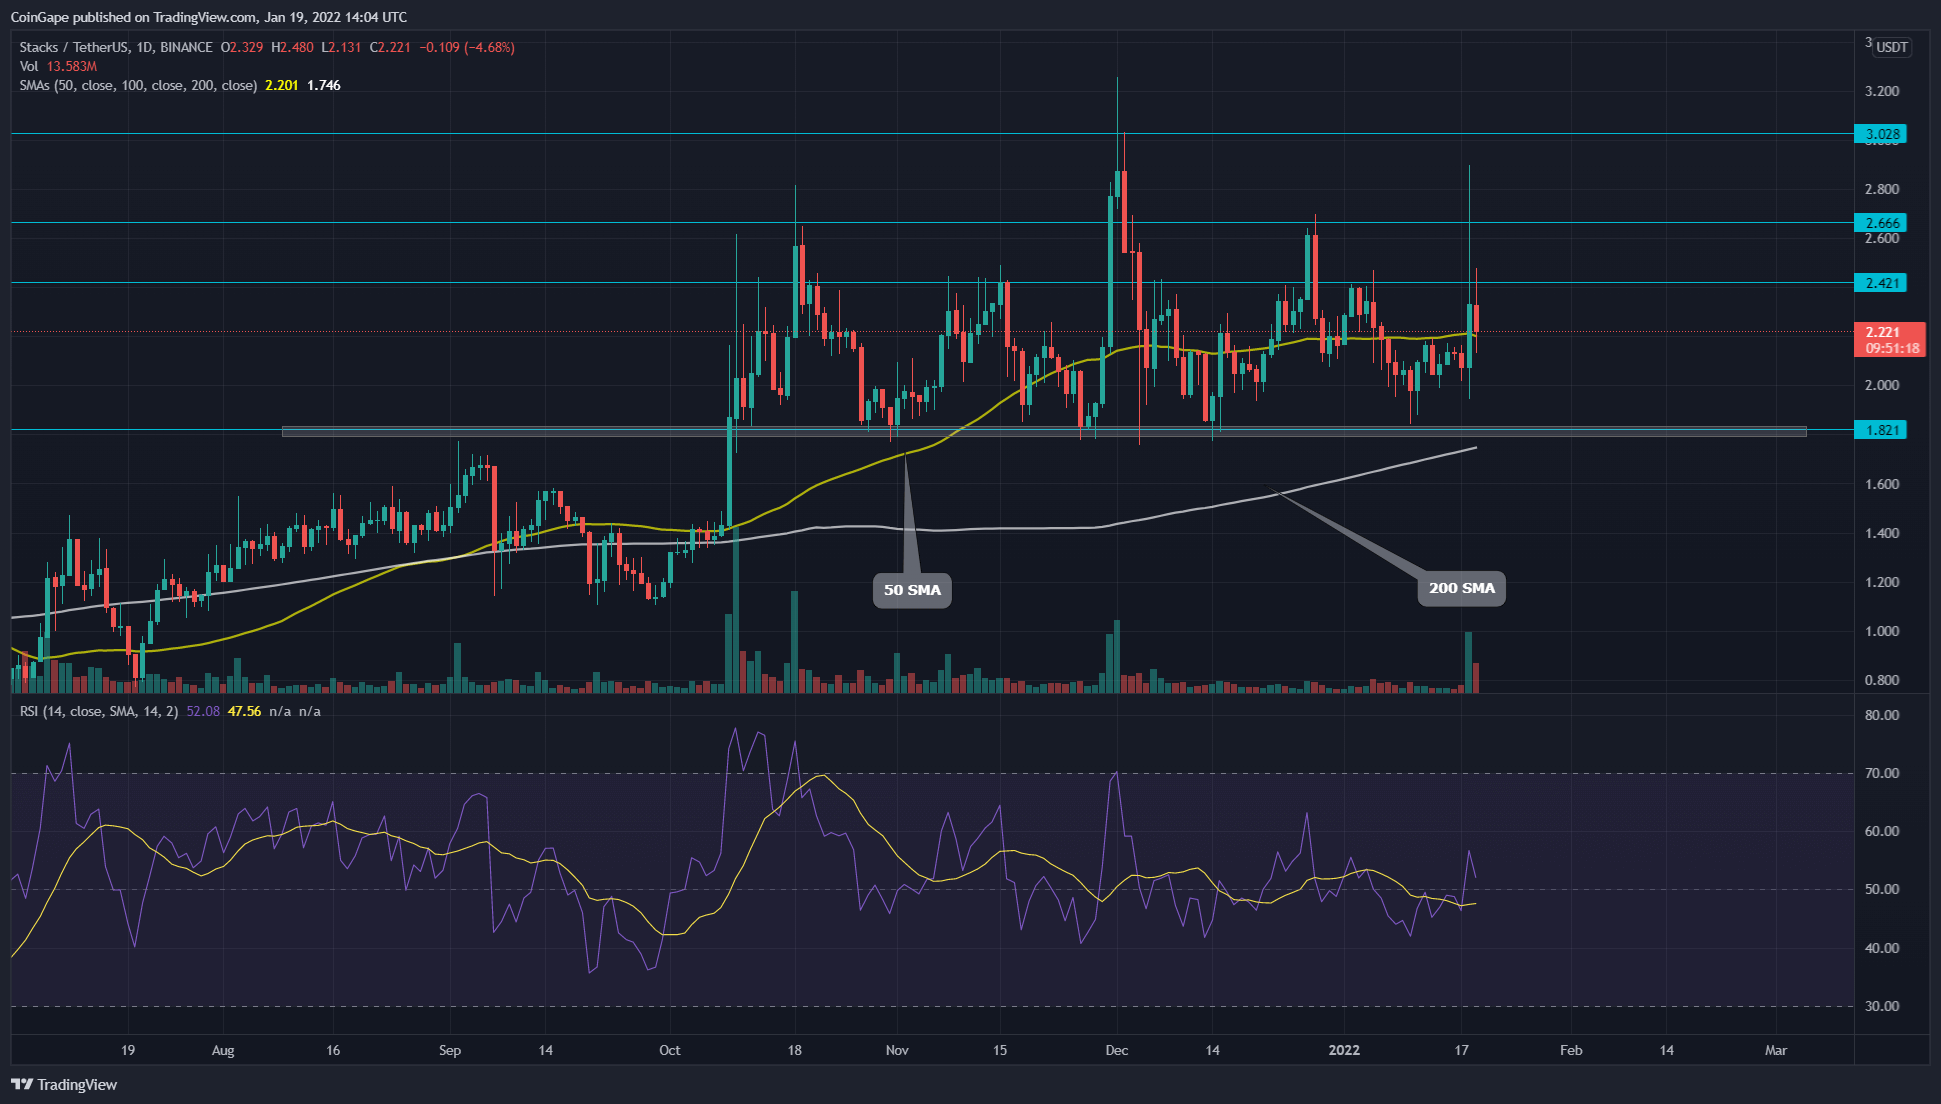
Task: Click the TradingView logo at bottom left
Action: click(x=64, y=1084)
